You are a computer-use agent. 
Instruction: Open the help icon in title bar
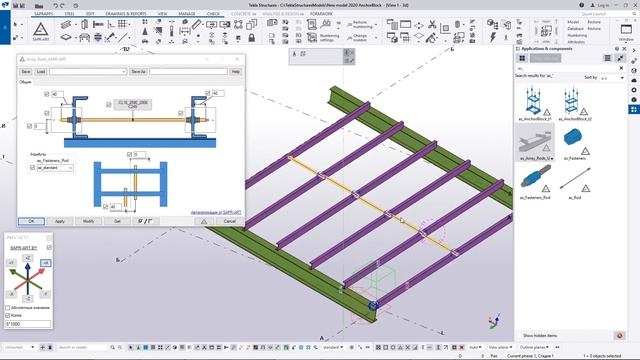point(581,5)
